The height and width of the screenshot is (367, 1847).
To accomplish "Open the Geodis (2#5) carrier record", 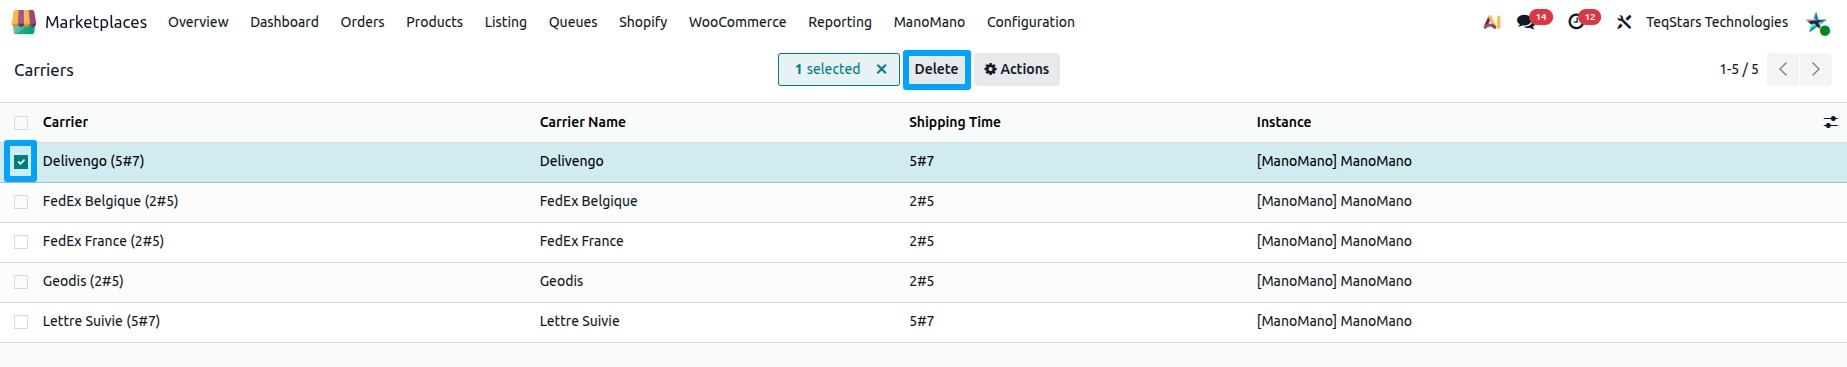I will pyautogui.click(x=83, y=281).
